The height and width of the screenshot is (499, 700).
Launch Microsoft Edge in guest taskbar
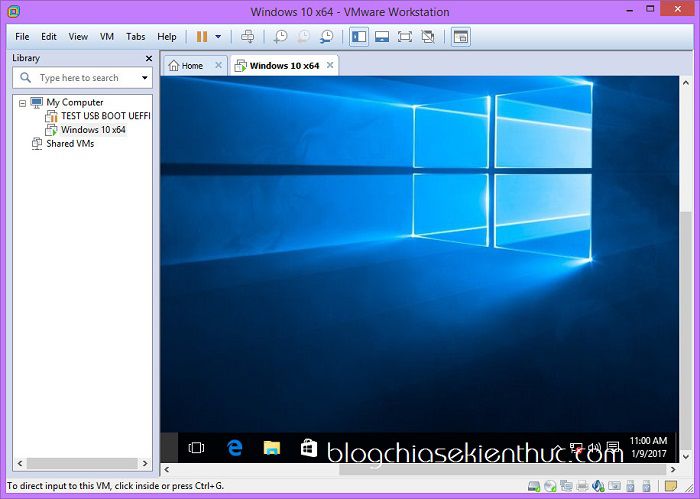point(234,447)
